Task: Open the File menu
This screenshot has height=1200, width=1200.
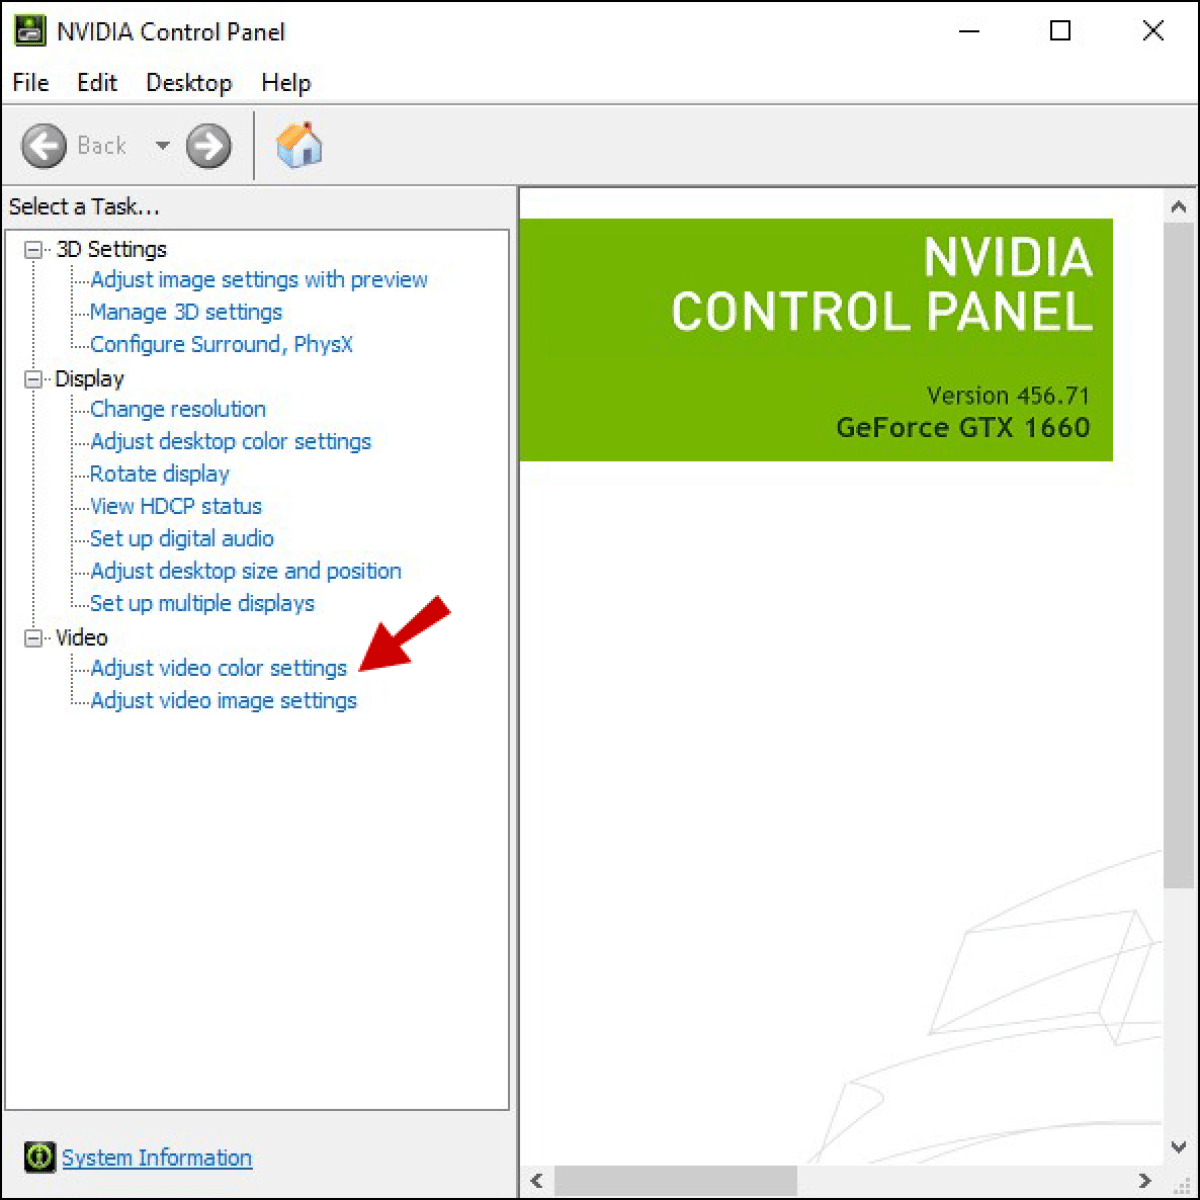Action: pos(29,82)
